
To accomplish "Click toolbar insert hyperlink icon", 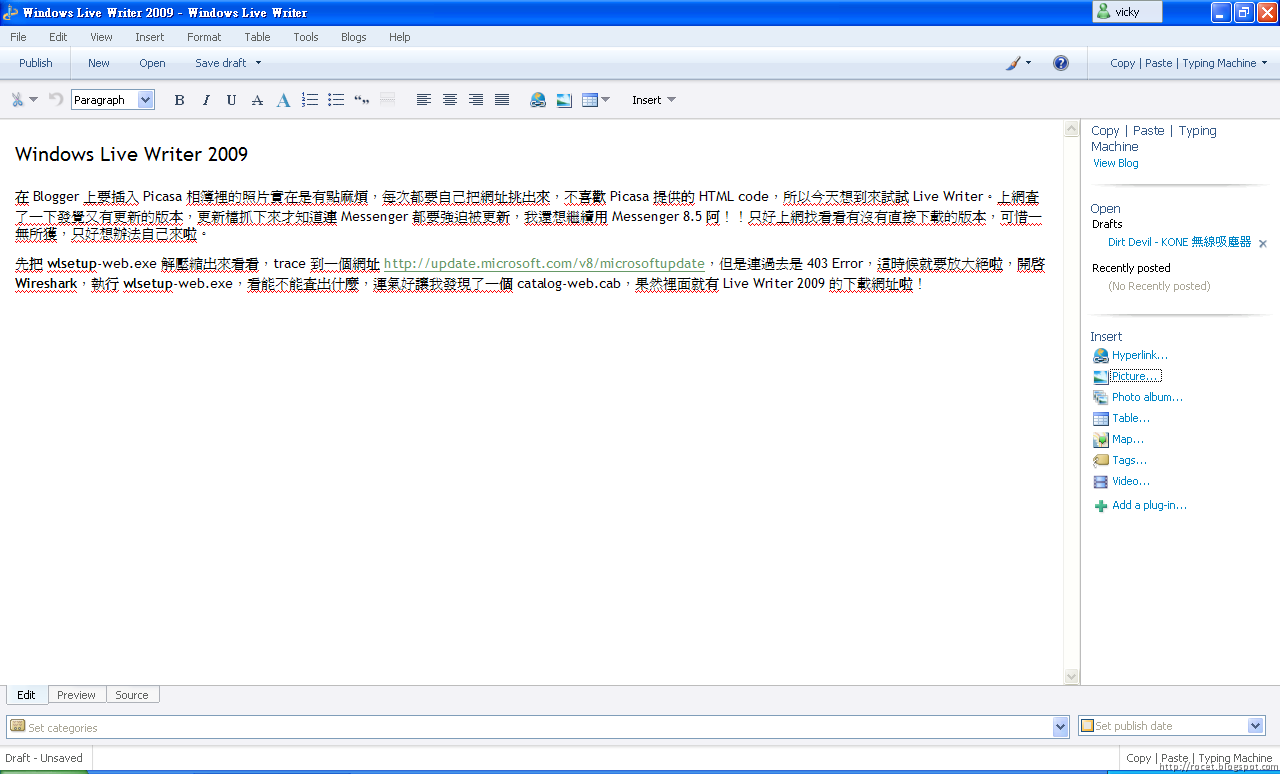I will pos(538,100).
